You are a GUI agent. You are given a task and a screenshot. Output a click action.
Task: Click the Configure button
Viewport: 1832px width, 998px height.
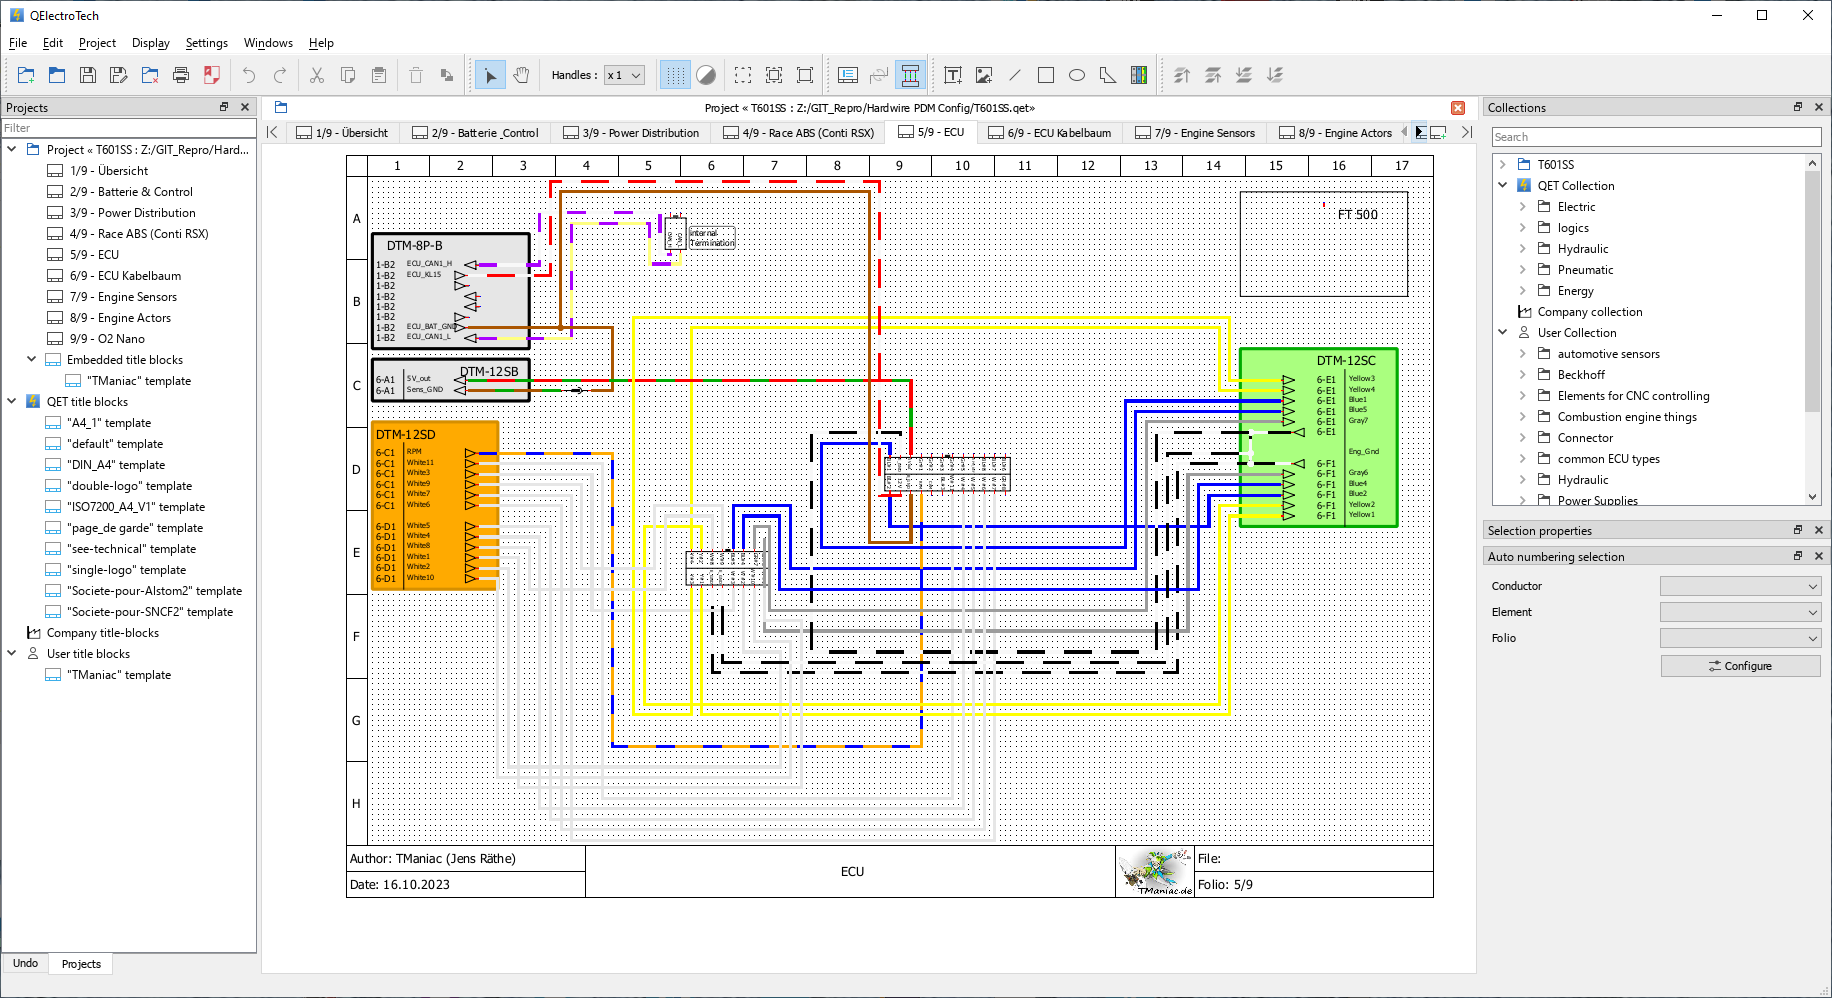(1740, 666)
